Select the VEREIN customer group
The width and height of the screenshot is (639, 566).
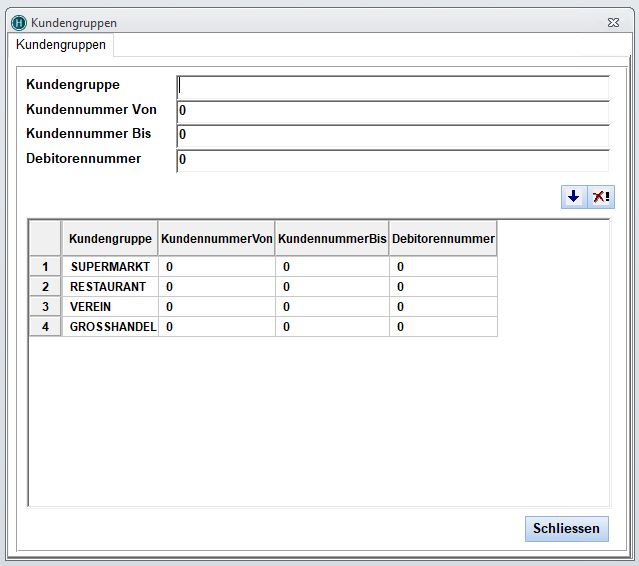(91, 307)
